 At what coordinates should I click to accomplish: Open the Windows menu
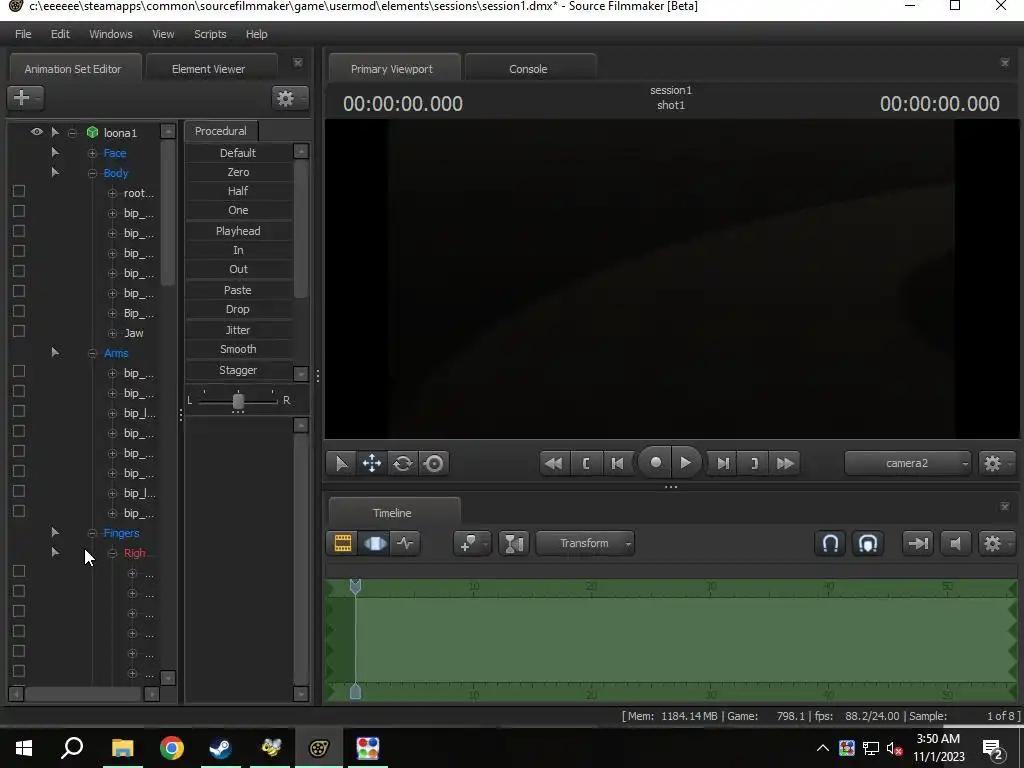[x=110, y=34]
